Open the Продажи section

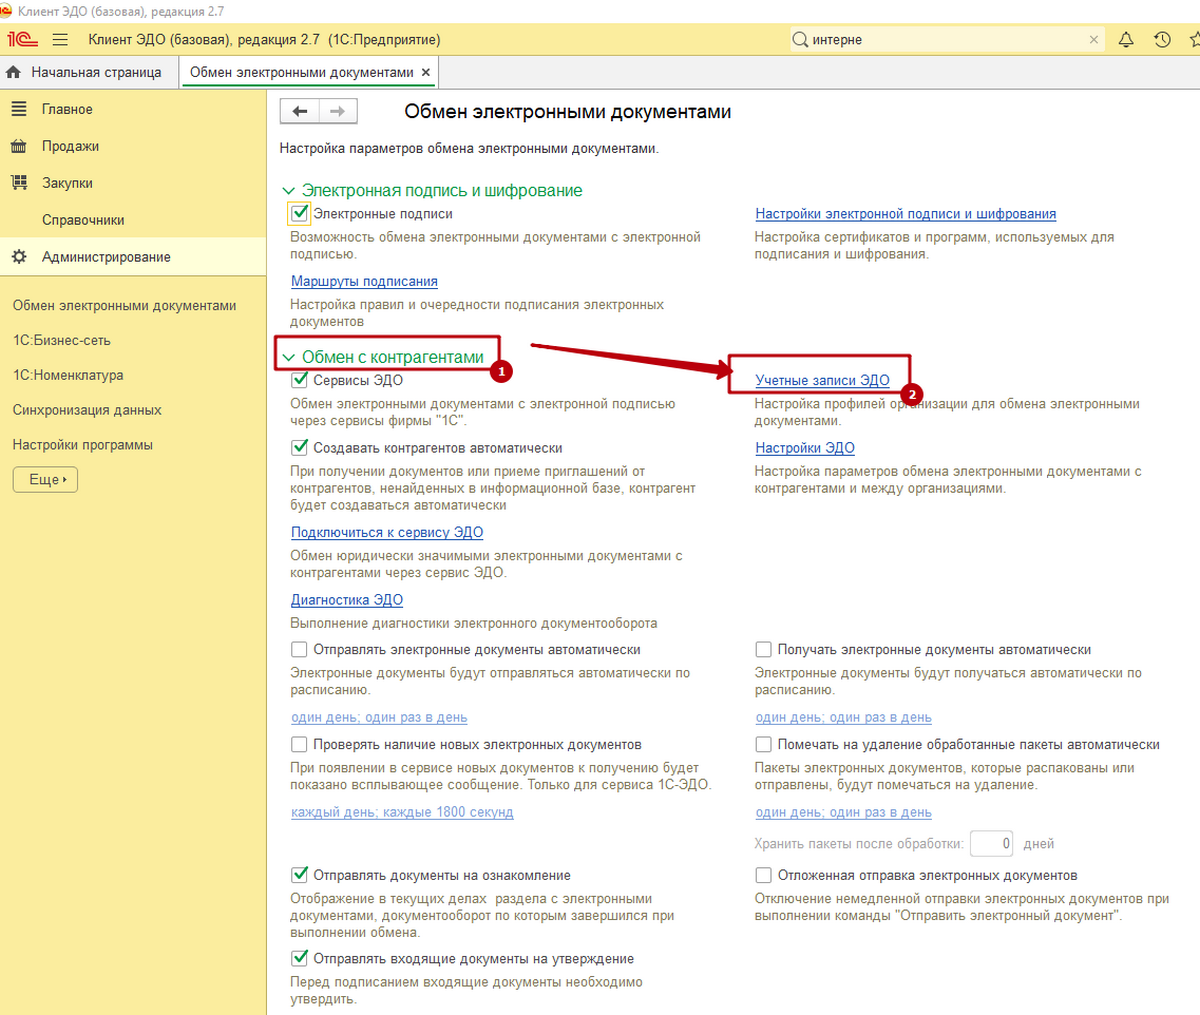point(70,146)
